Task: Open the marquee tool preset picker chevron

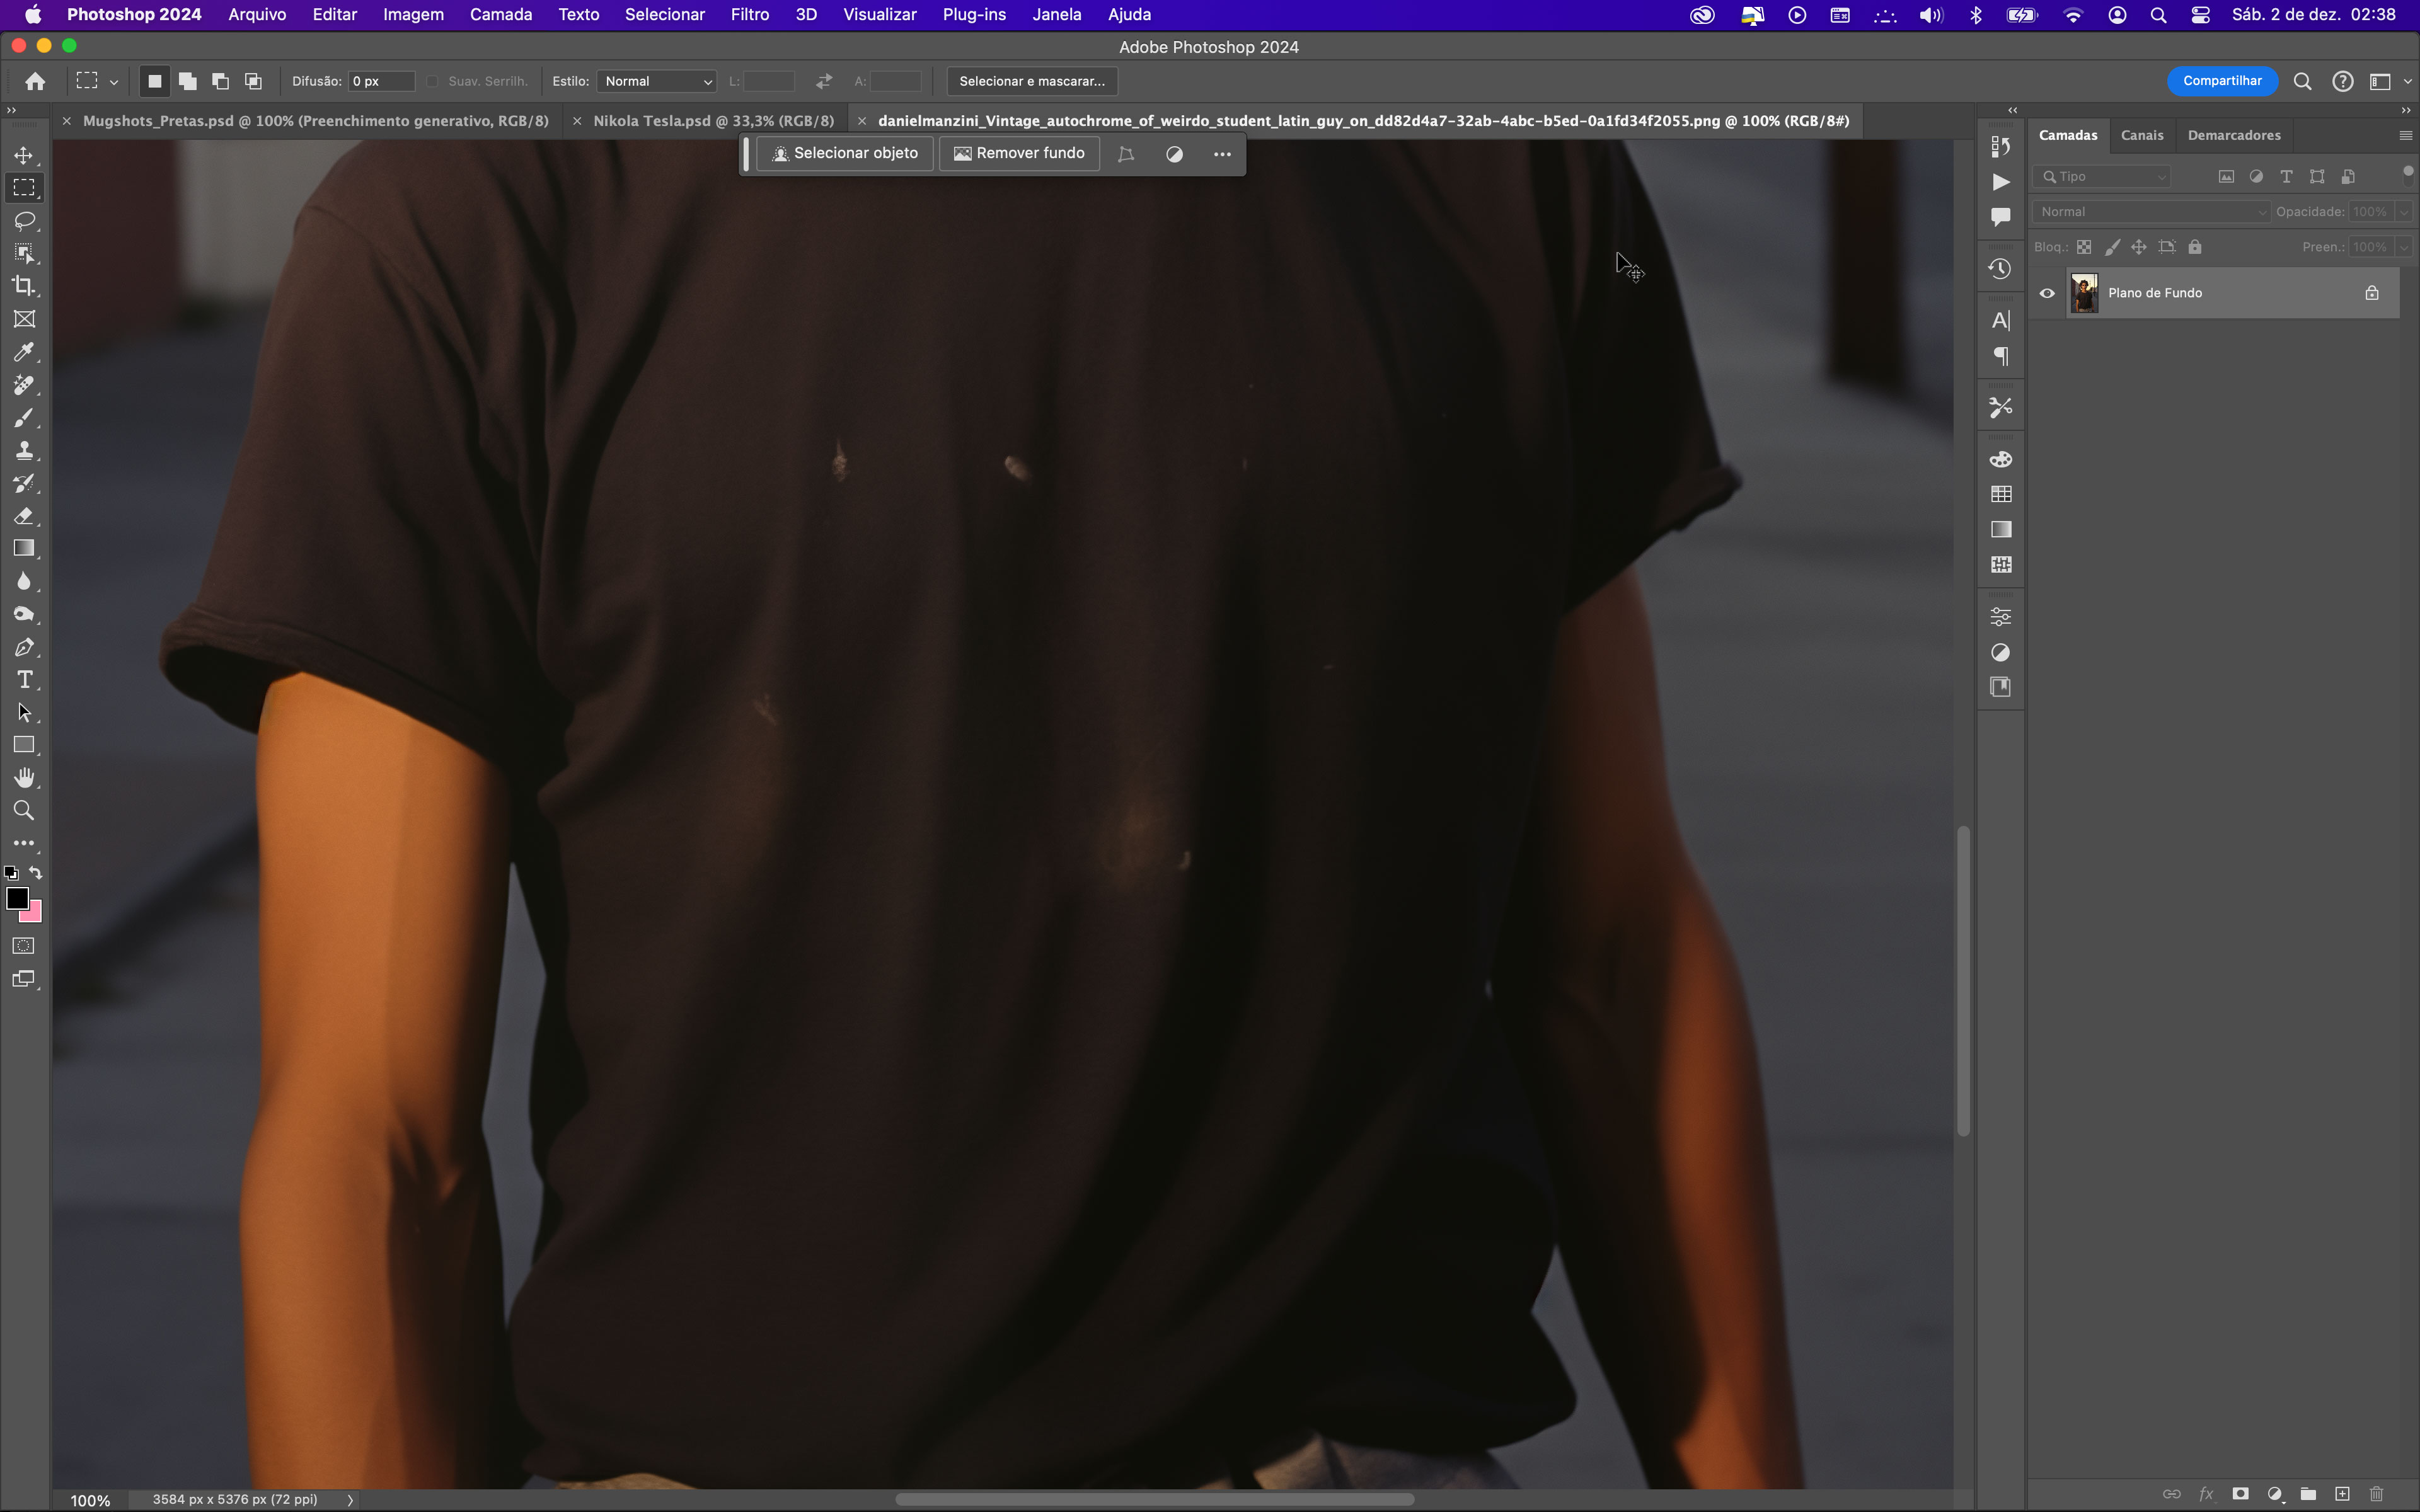Action: tap(114, 81)
